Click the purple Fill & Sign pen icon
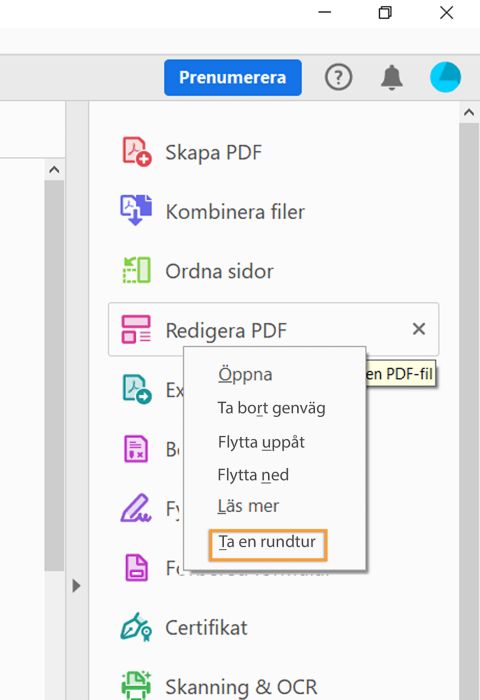 [136, 508]
